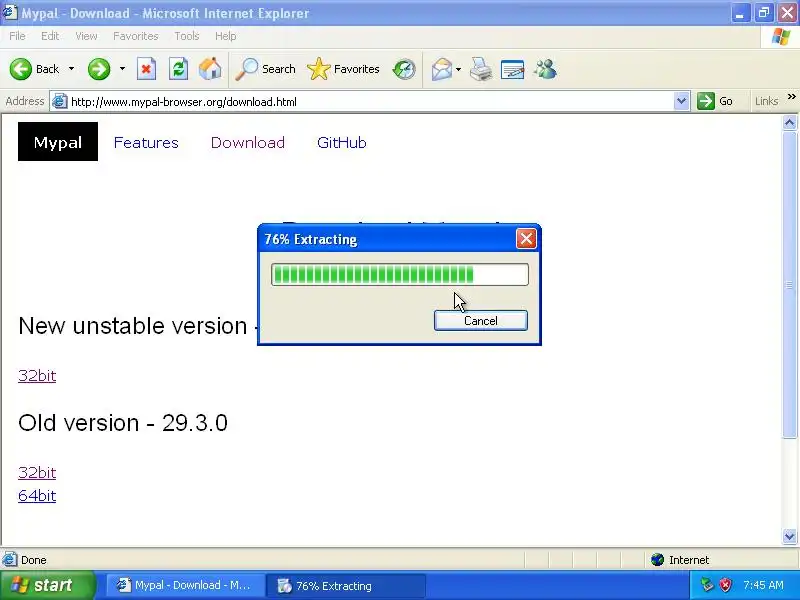800x600 pixels.
Task: Open the File menu
Action: coord(17,36)
